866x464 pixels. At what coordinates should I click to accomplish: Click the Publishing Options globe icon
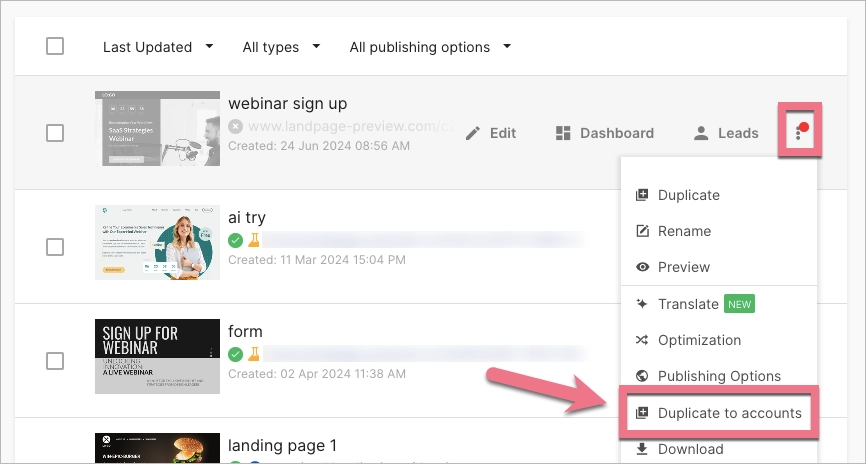[x=642, y=376]
